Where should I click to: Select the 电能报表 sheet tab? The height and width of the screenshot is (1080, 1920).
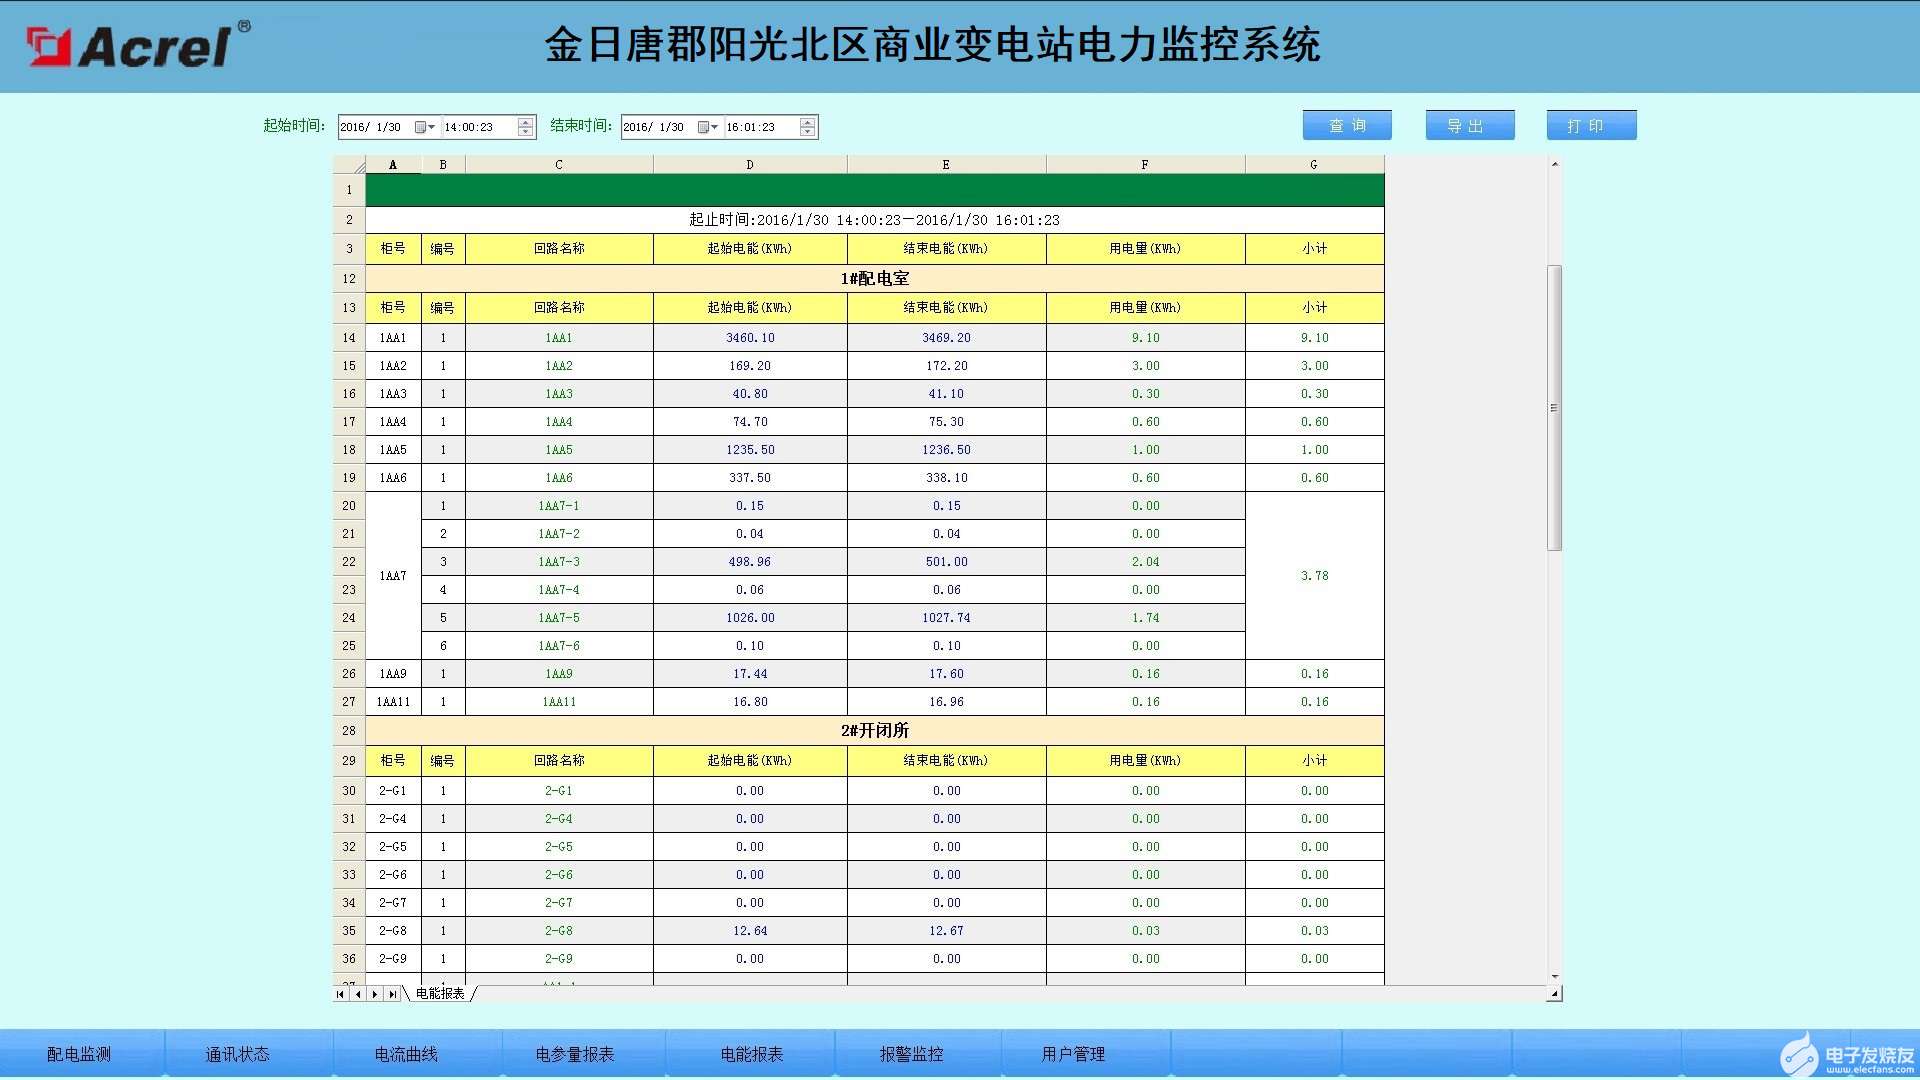click(x=440, y=994)
